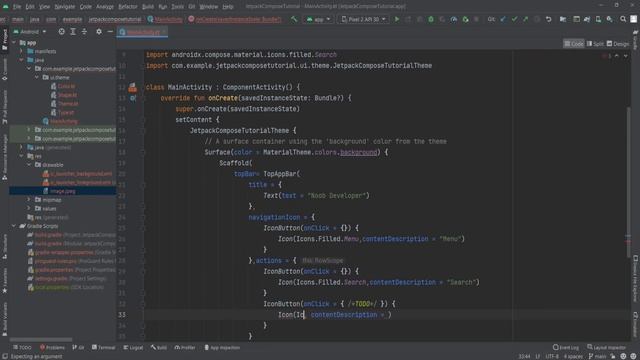Click the class gutter icon on line 12
640x360 pixels.
click(133, 87)
